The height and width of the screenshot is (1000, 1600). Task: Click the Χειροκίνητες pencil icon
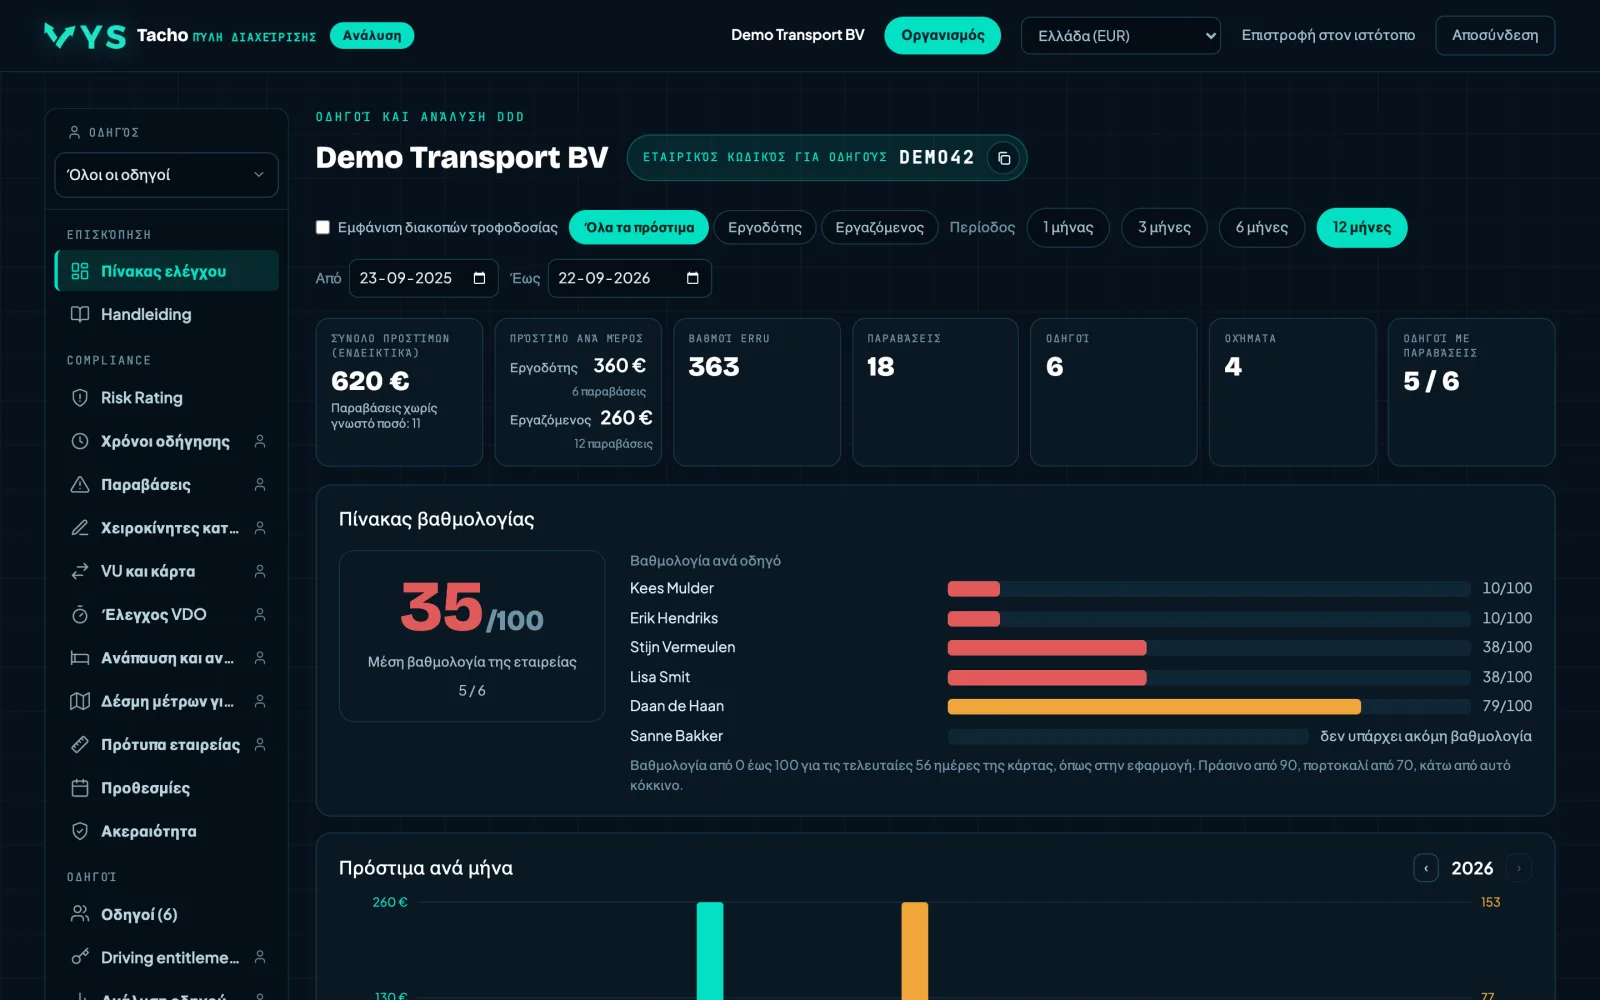tap(80, 528)
